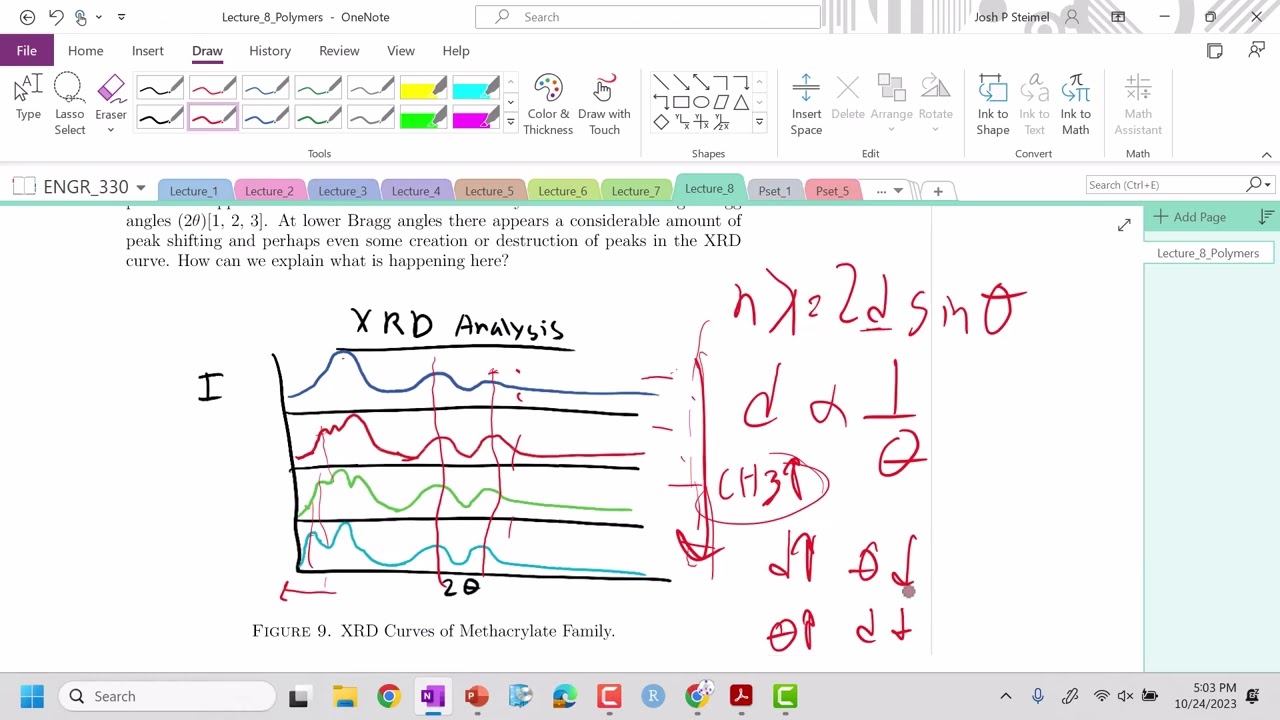Pick the bottom-row green pen
Viewport: 1280px width, 720px height.
click(319, 119)
